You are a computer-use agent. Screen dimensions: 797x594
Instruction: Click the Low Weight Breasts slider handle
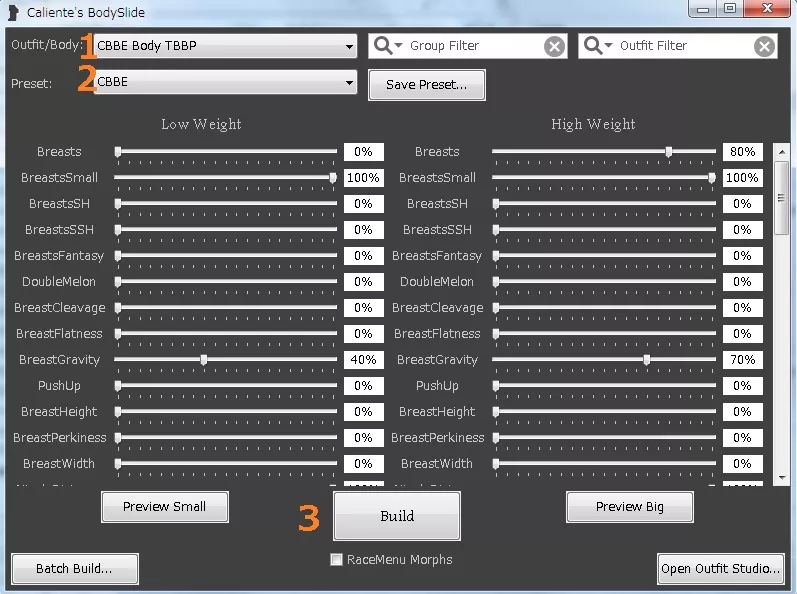pos(118,151)
